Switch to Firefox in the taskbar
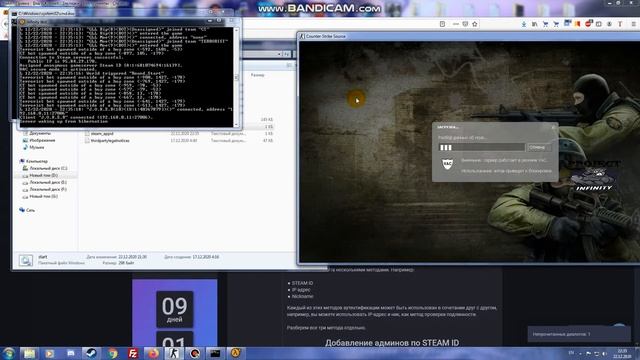The height and width of the screenshot is (360, 640). (153, 353)
